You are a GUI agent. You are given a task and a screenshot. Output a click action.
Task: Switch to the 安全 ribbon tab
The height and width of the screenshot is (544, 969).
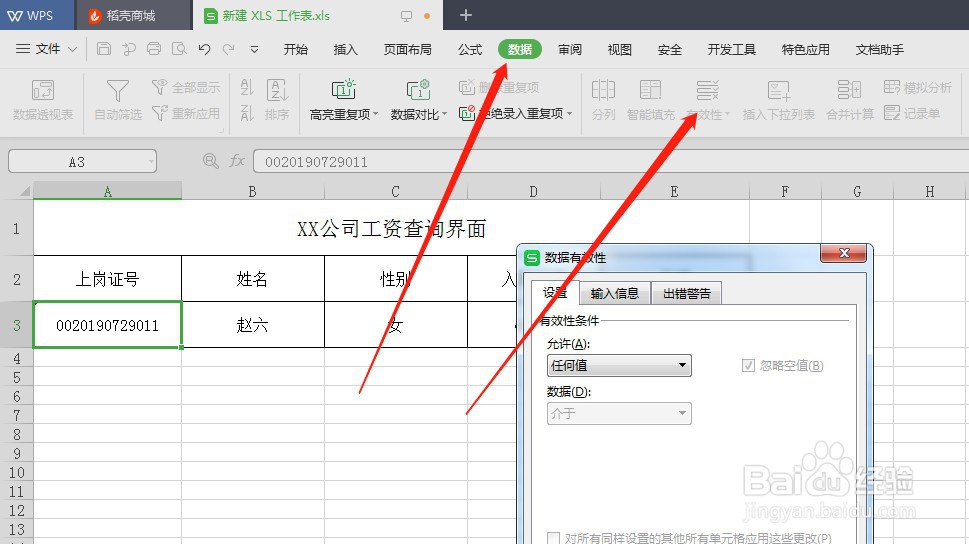(669, 49)
